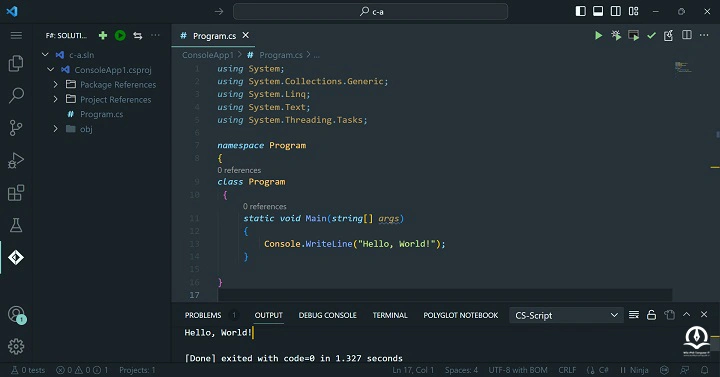Start debugging with bug-play icon

(x=616, y=35)
